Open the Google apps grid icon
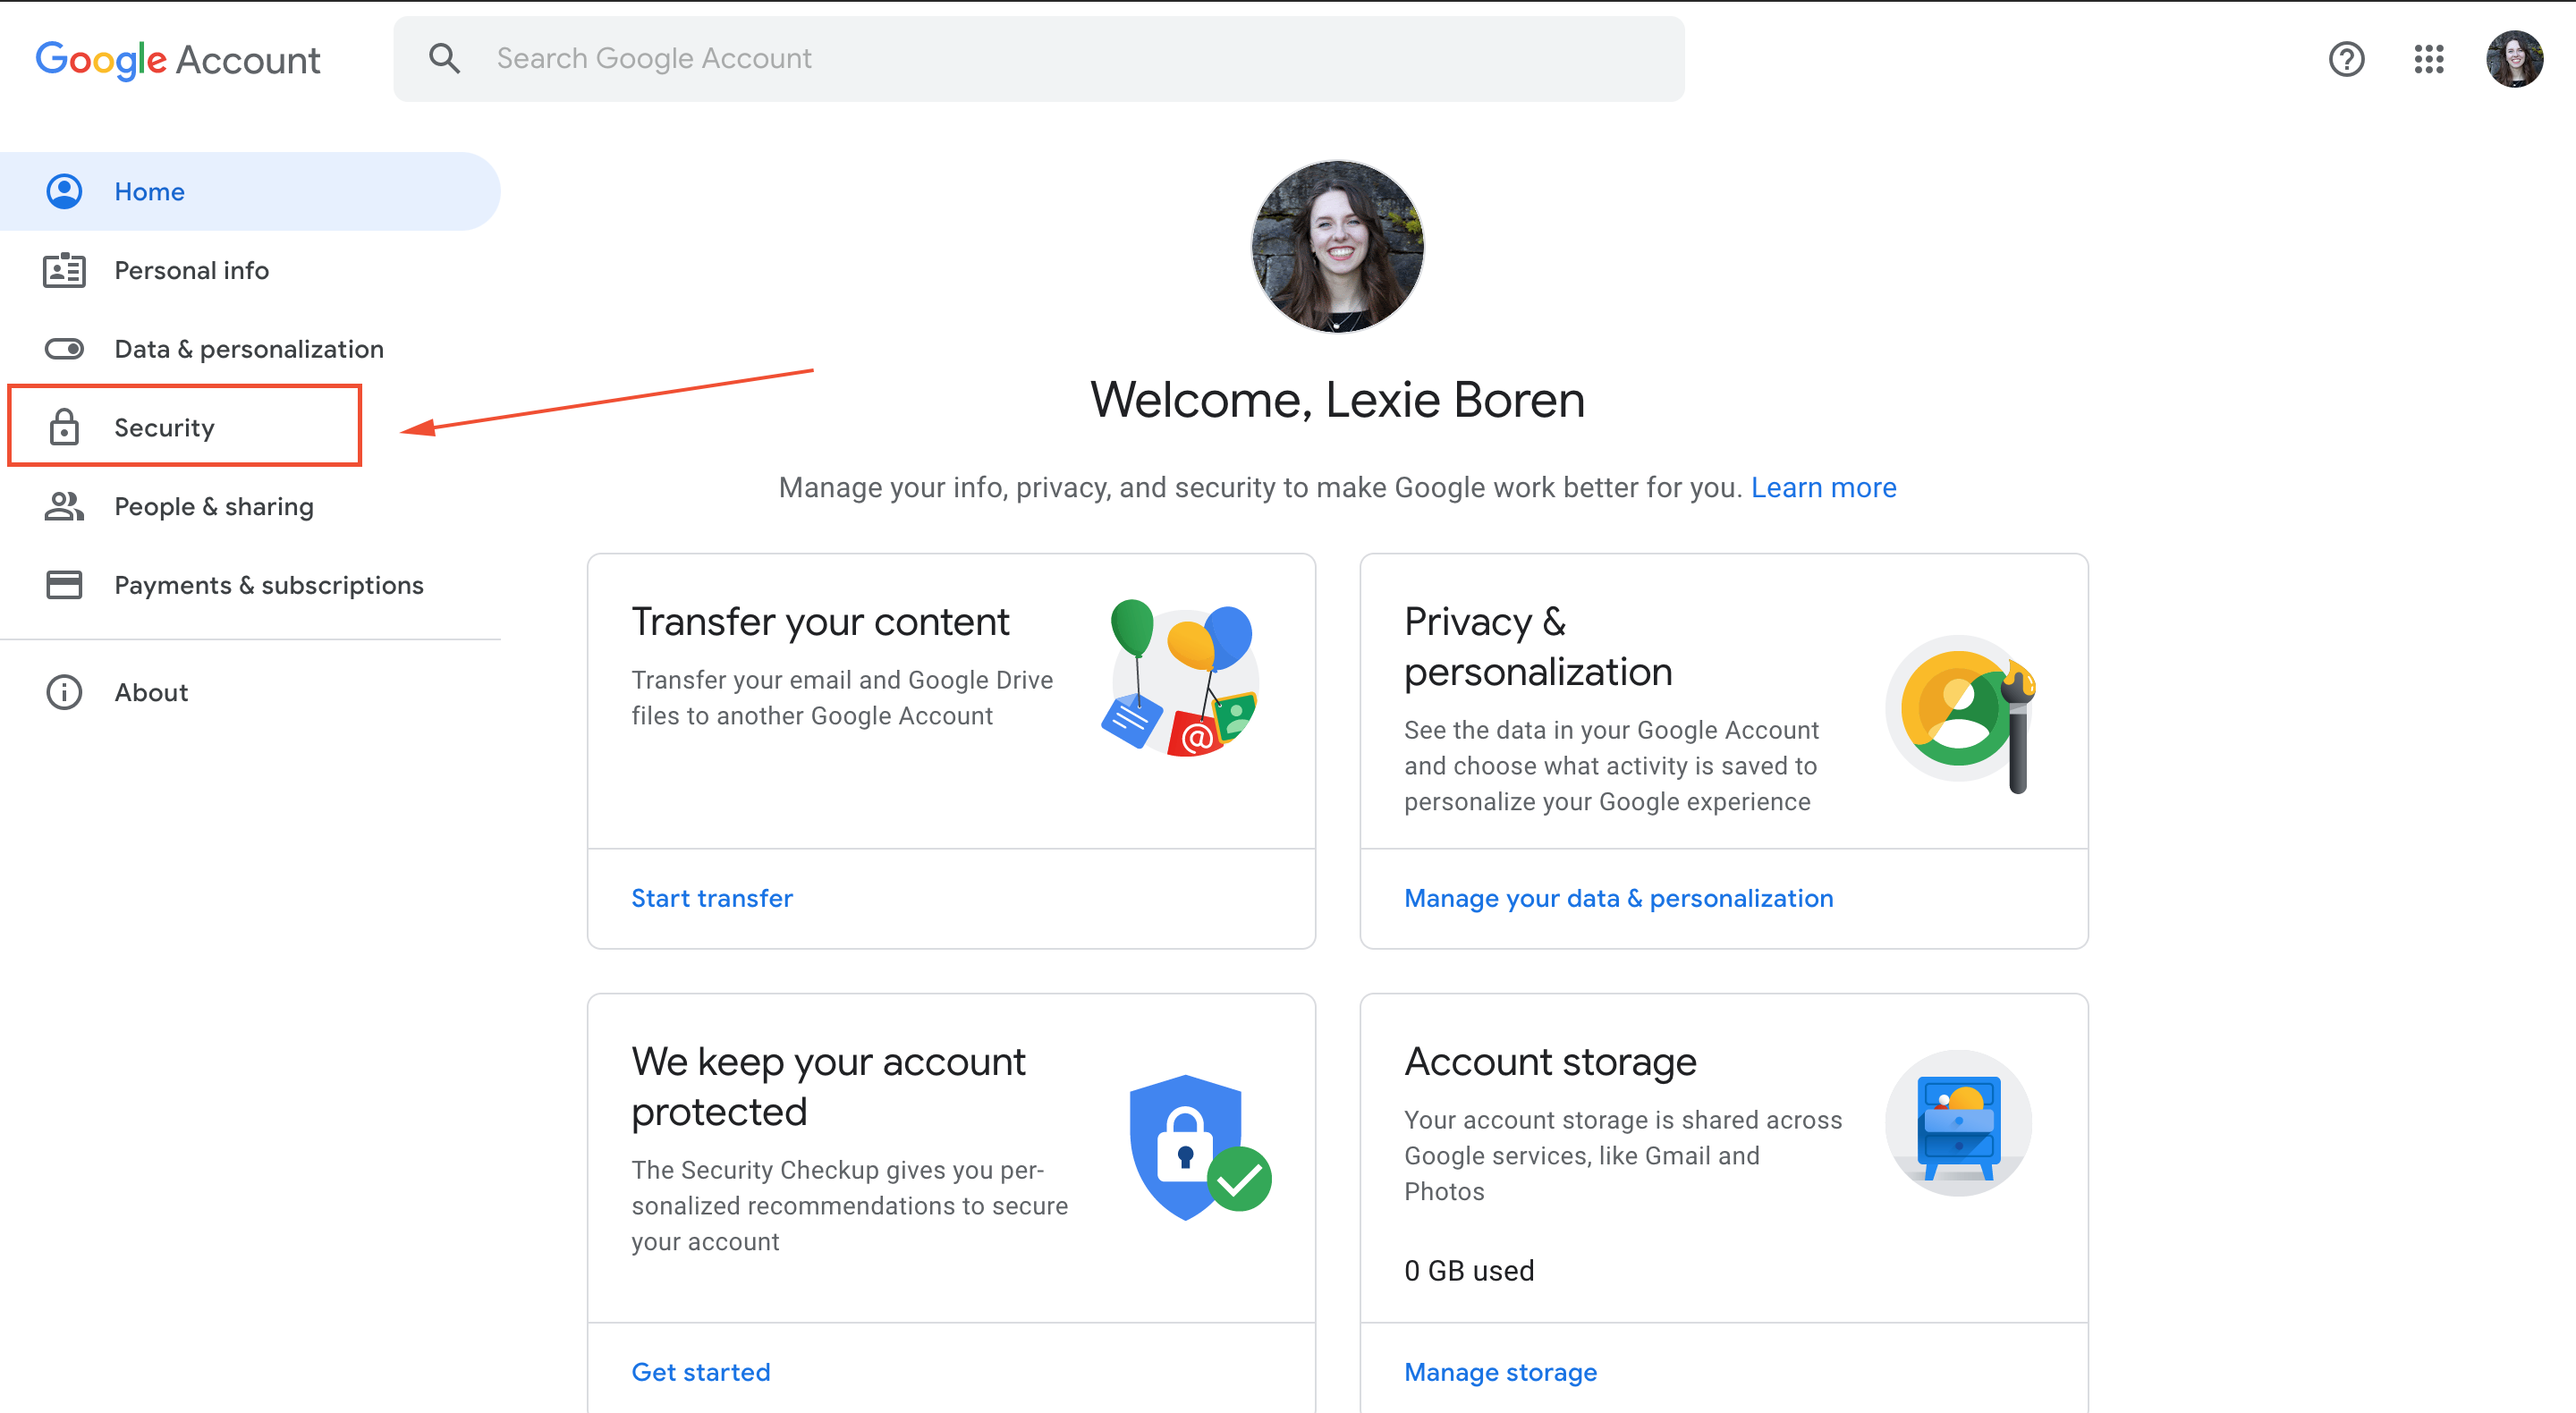Viewport: 2576px width, 1413px height. (2429, 59)
